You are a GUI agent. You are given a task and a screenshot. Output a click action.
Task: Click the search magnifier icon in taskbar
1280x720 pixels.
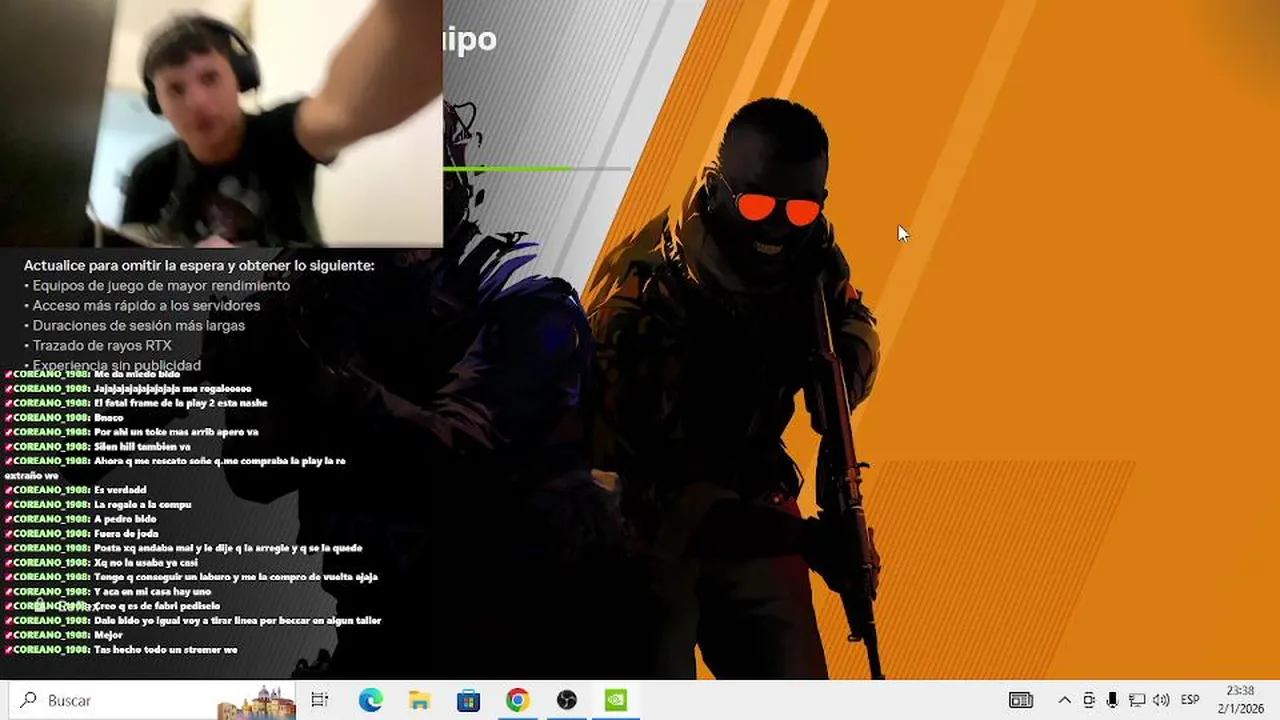click(28, 700)
